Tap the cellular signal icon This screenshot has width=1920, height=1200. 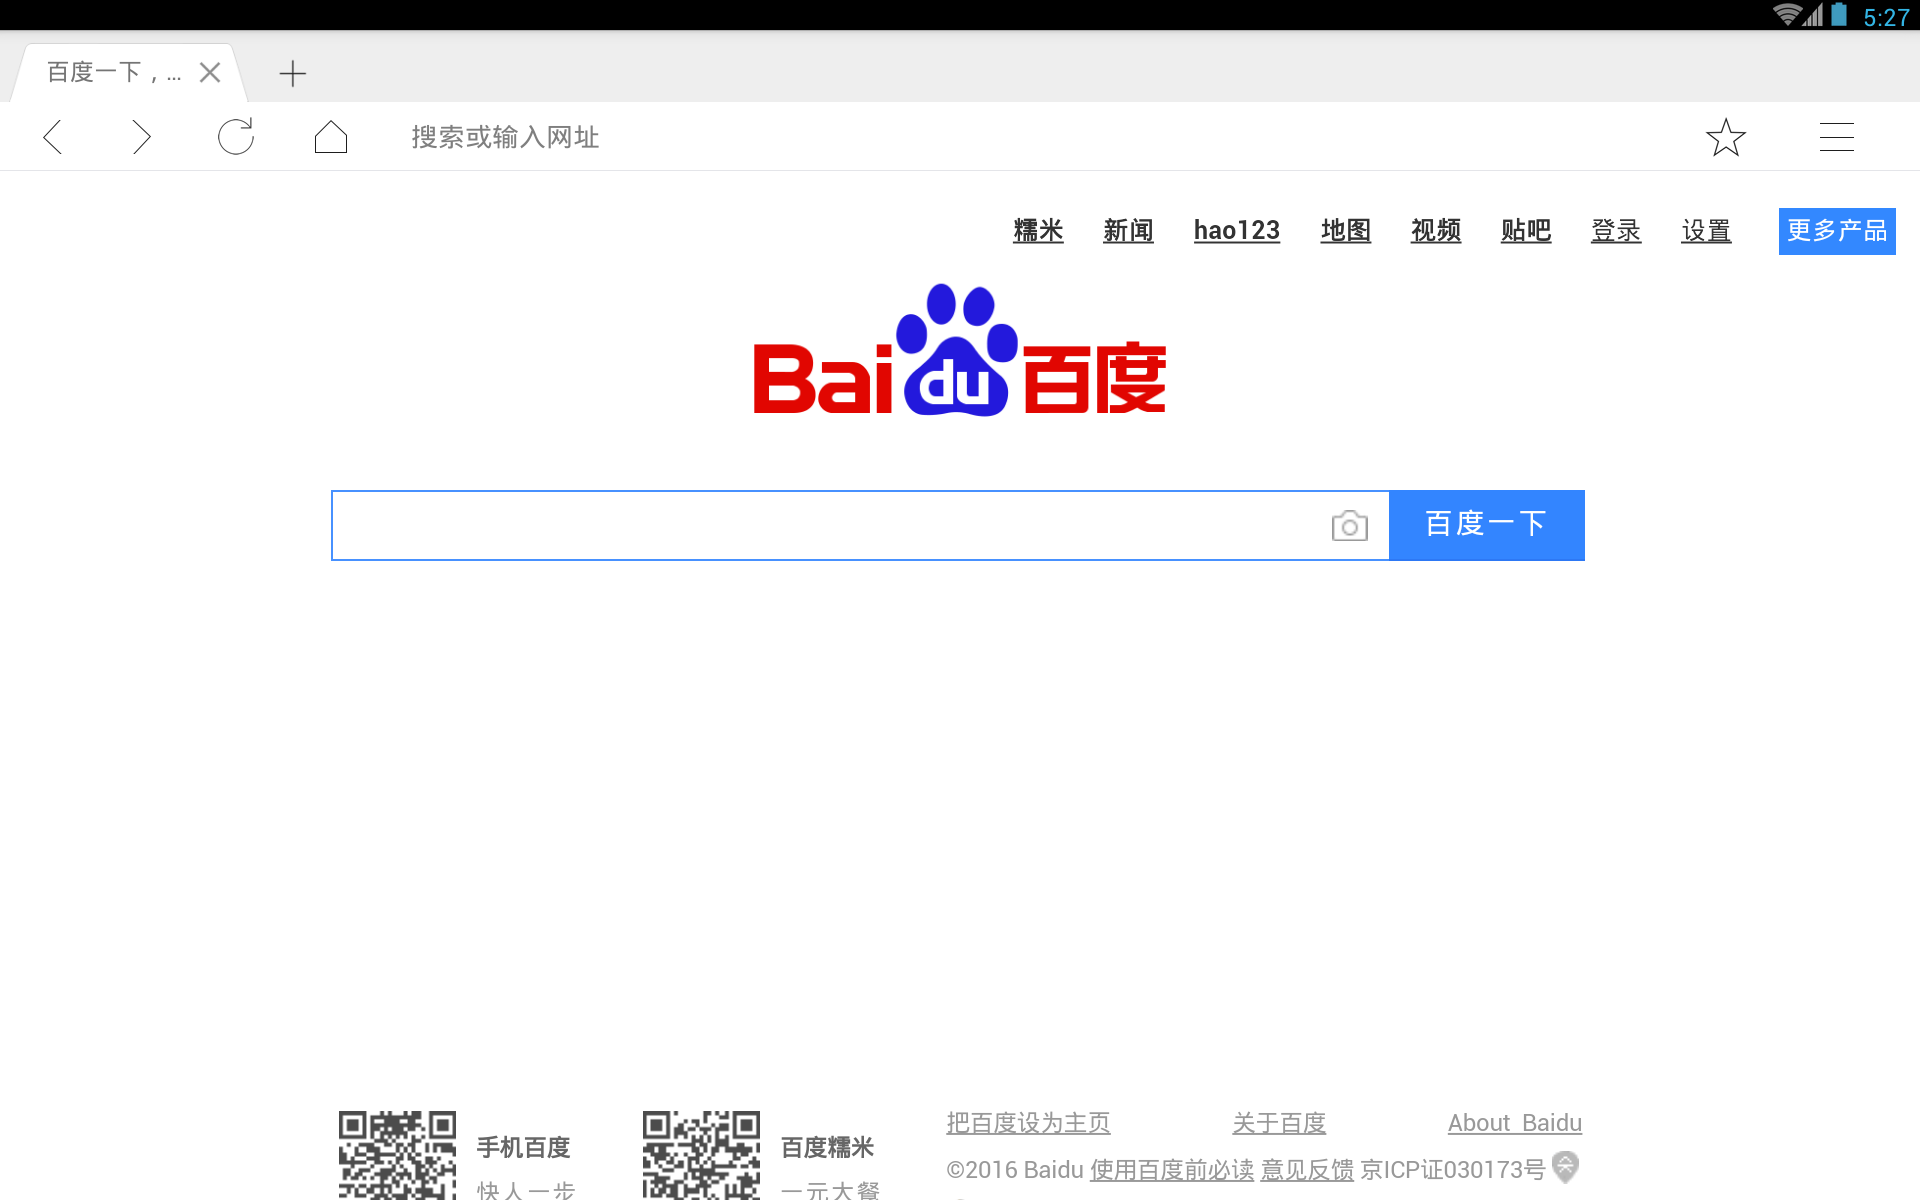pos(1813,15)
